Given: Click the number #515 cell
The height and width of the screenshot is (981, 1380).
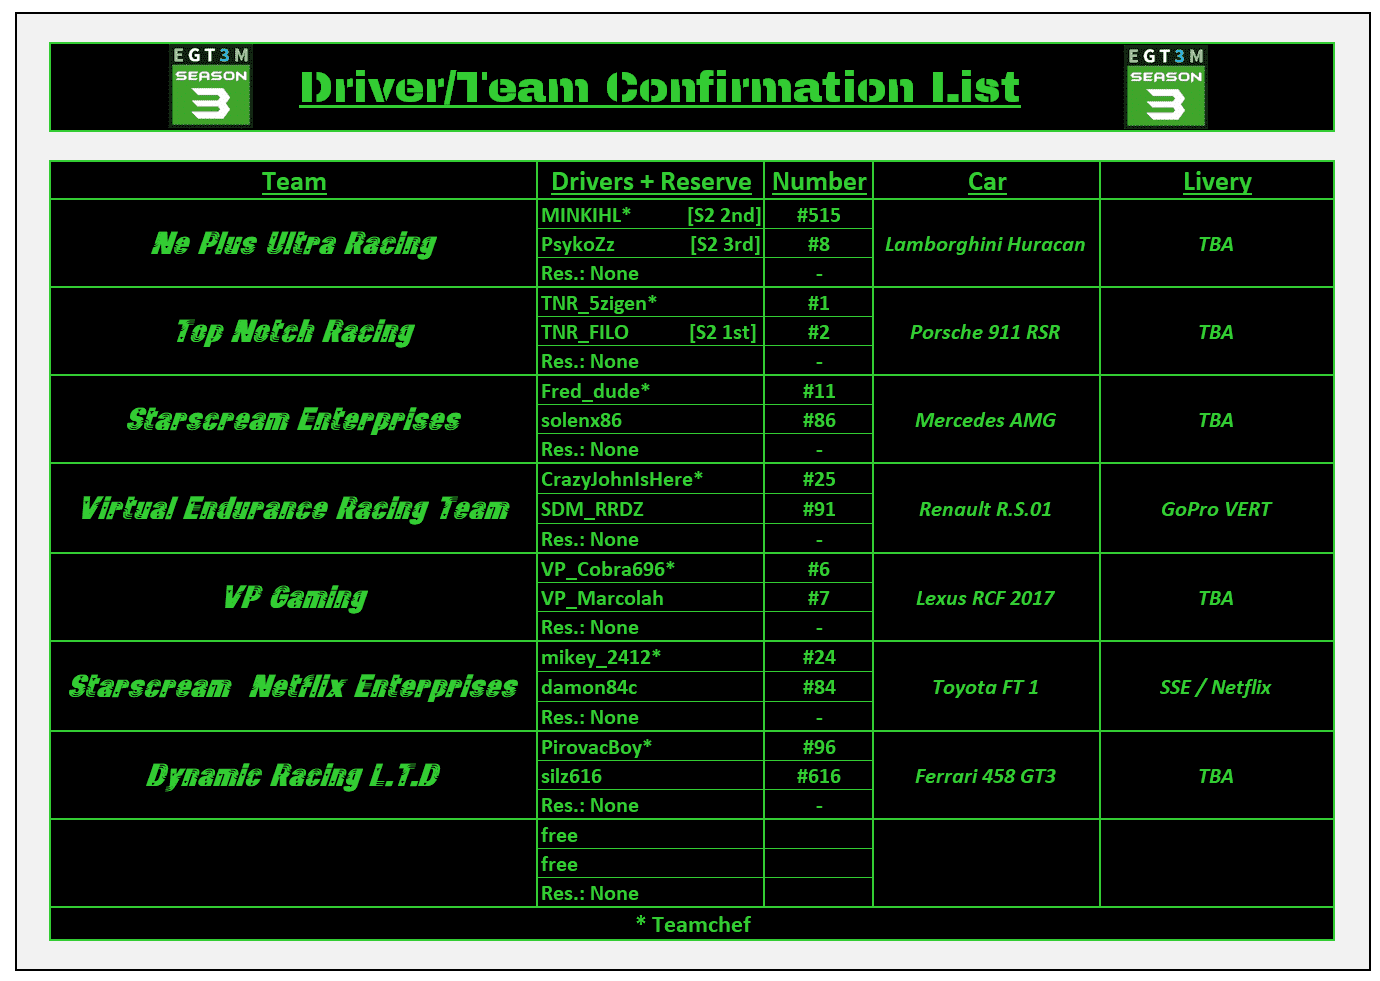Looking at the screenshot, I should click(x=819, y=215).
